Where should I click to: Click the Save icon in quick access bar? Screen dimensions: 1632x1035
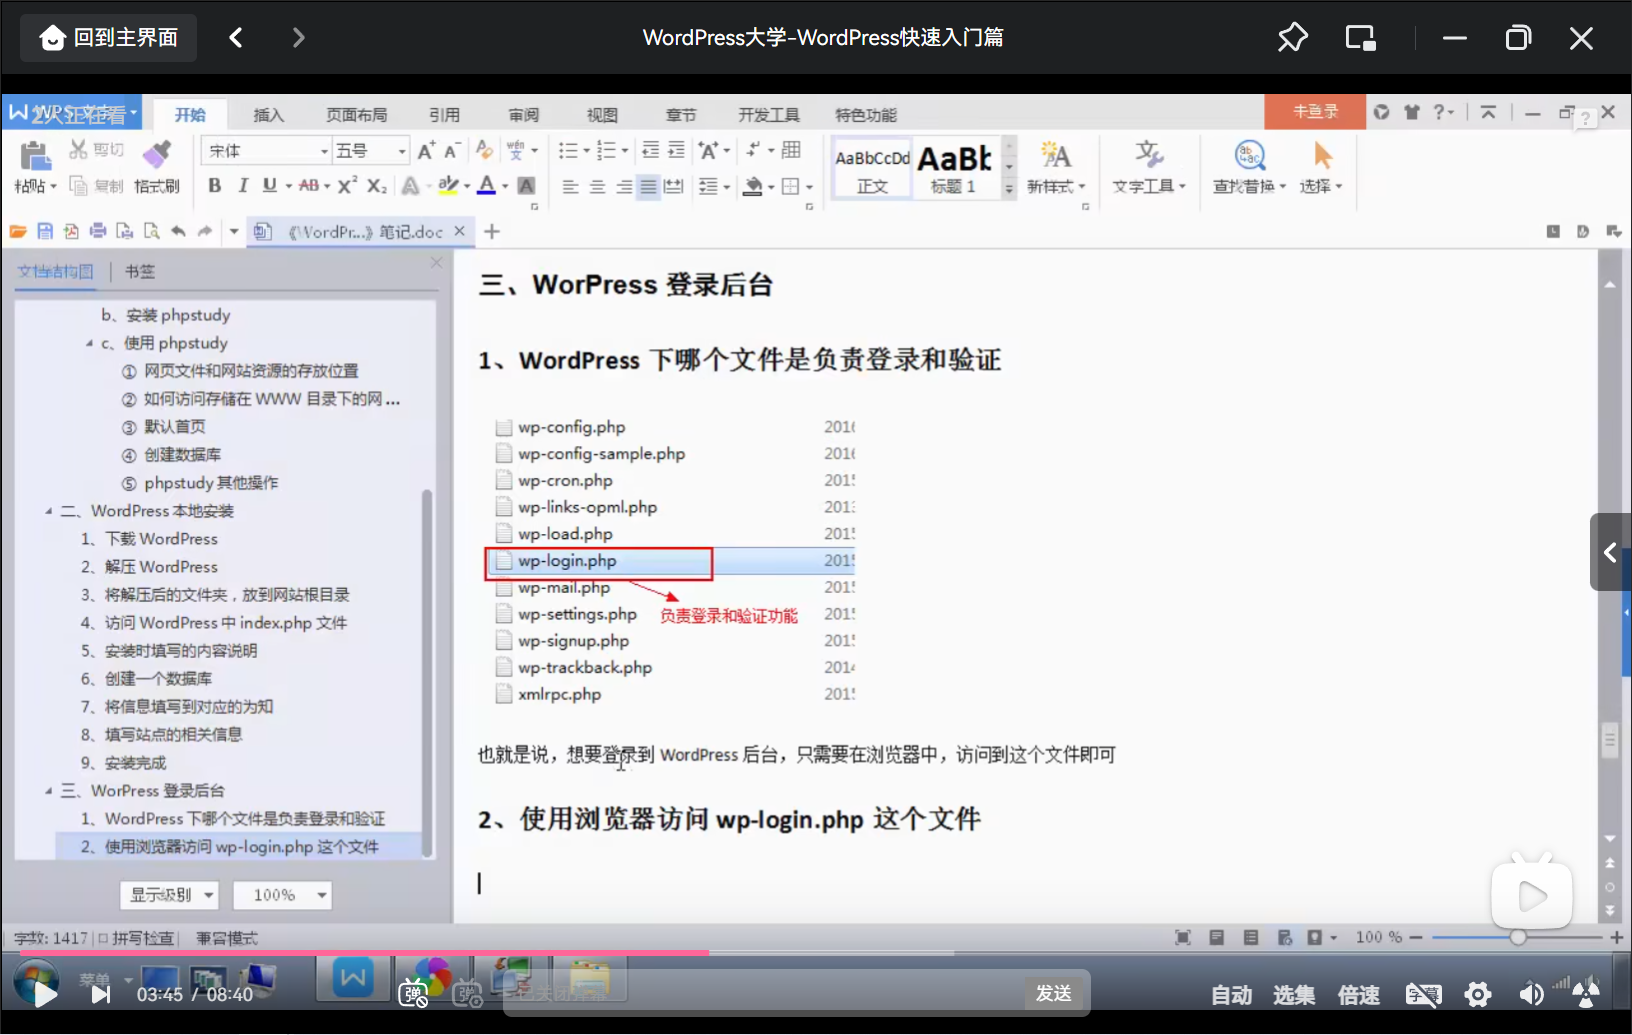[x=45, y=231]
